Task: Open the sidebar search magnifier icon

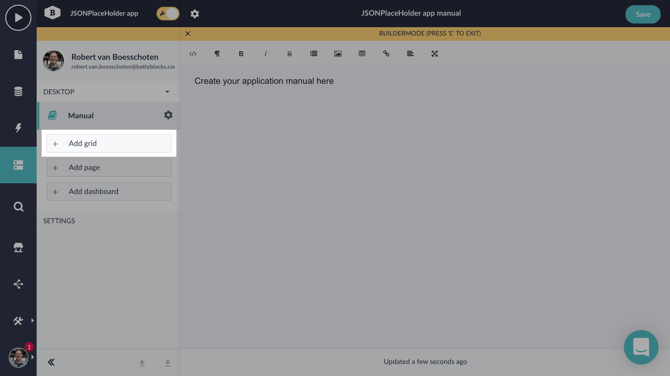Action: coord(18,207)
